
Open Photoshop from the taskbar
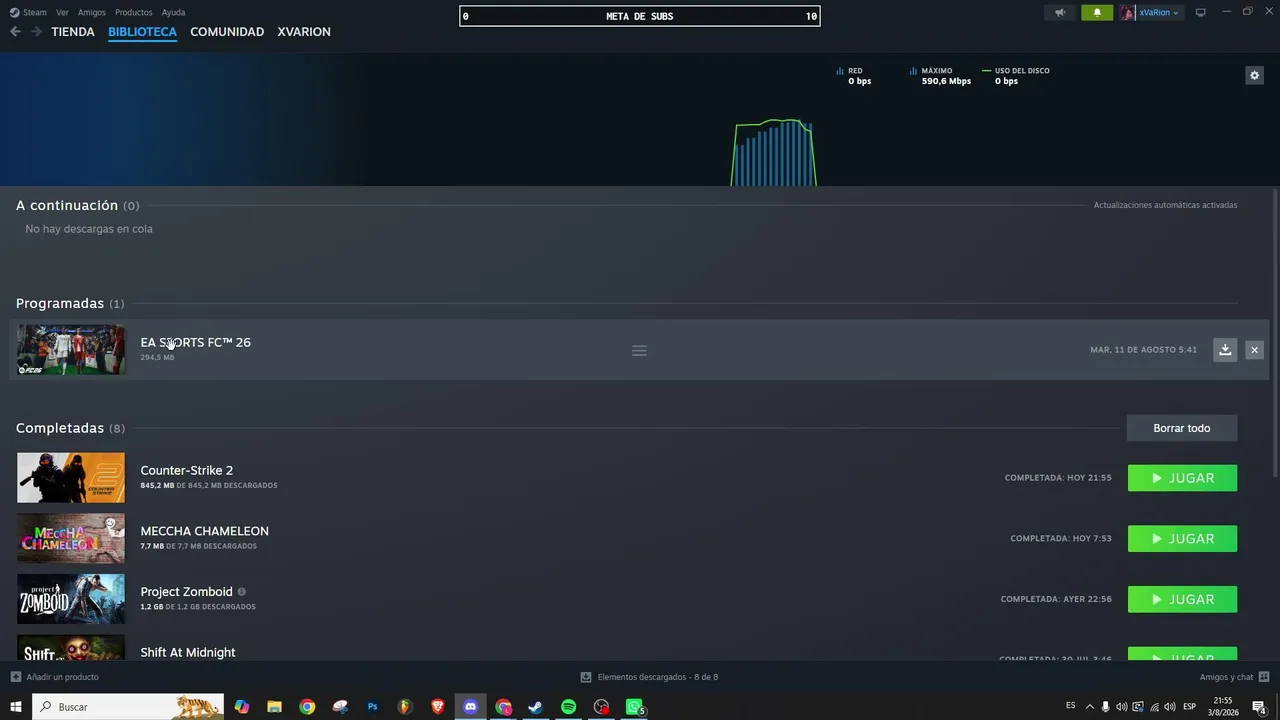coord(372,707)
